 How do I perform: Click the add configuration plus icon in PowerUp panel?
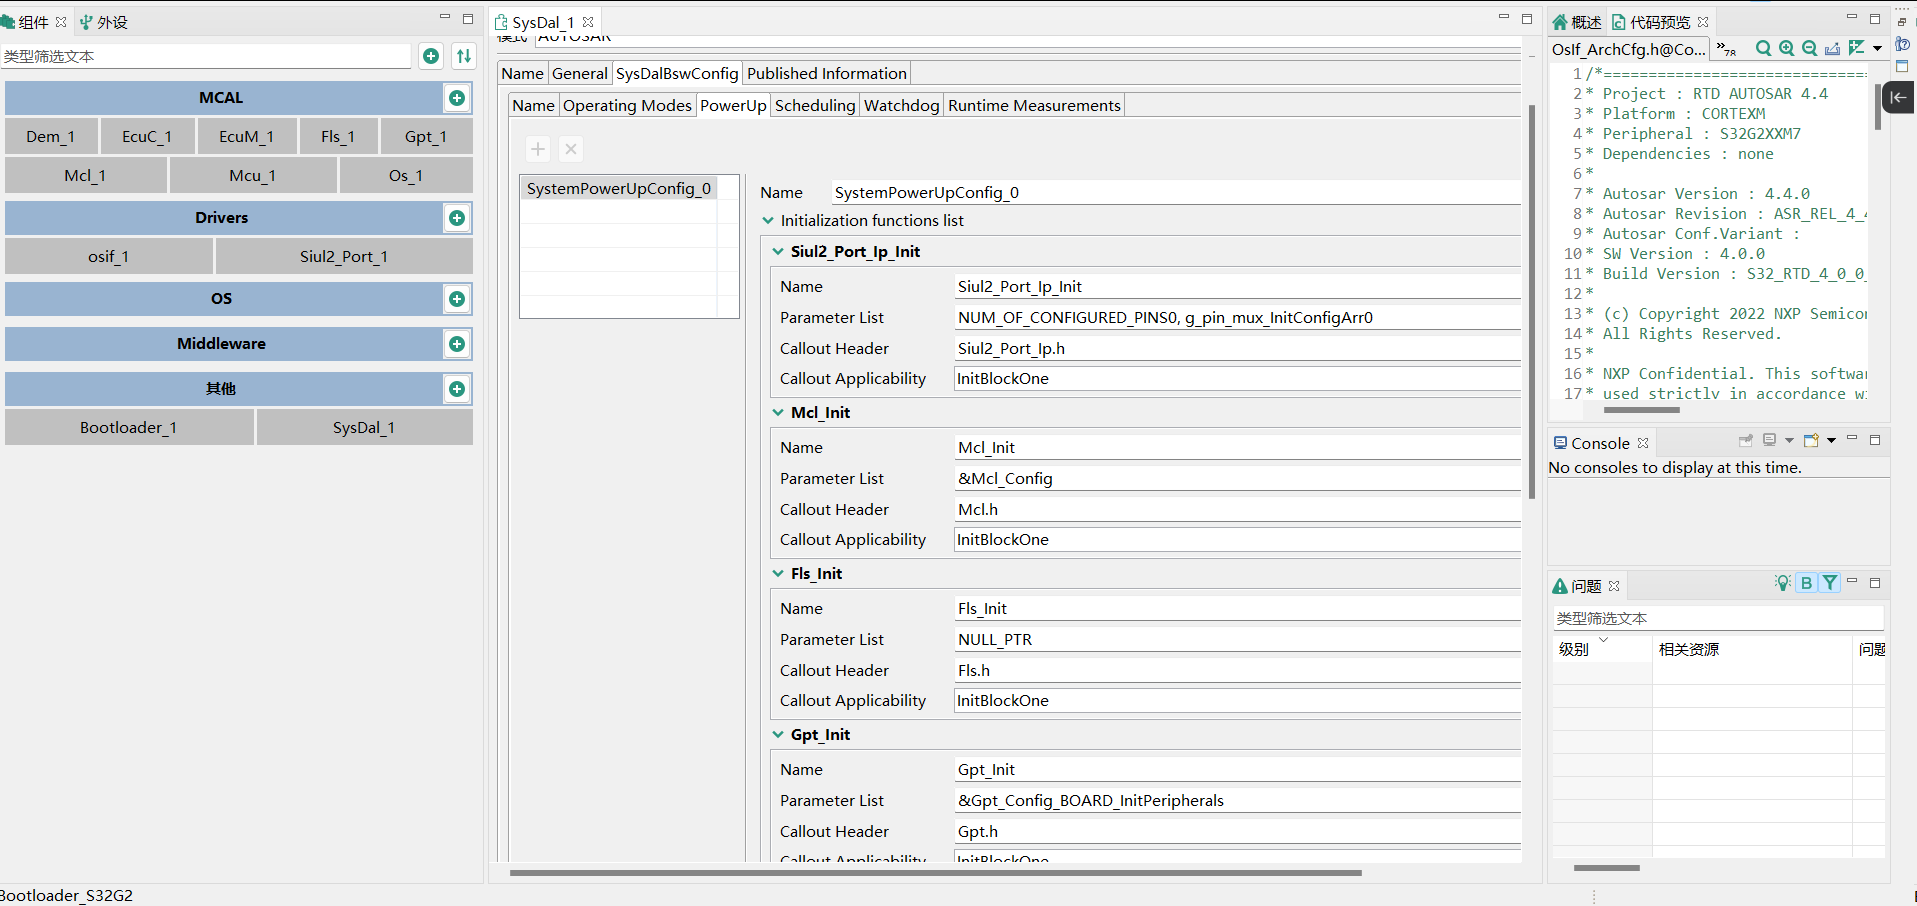(x=538, y=148)
